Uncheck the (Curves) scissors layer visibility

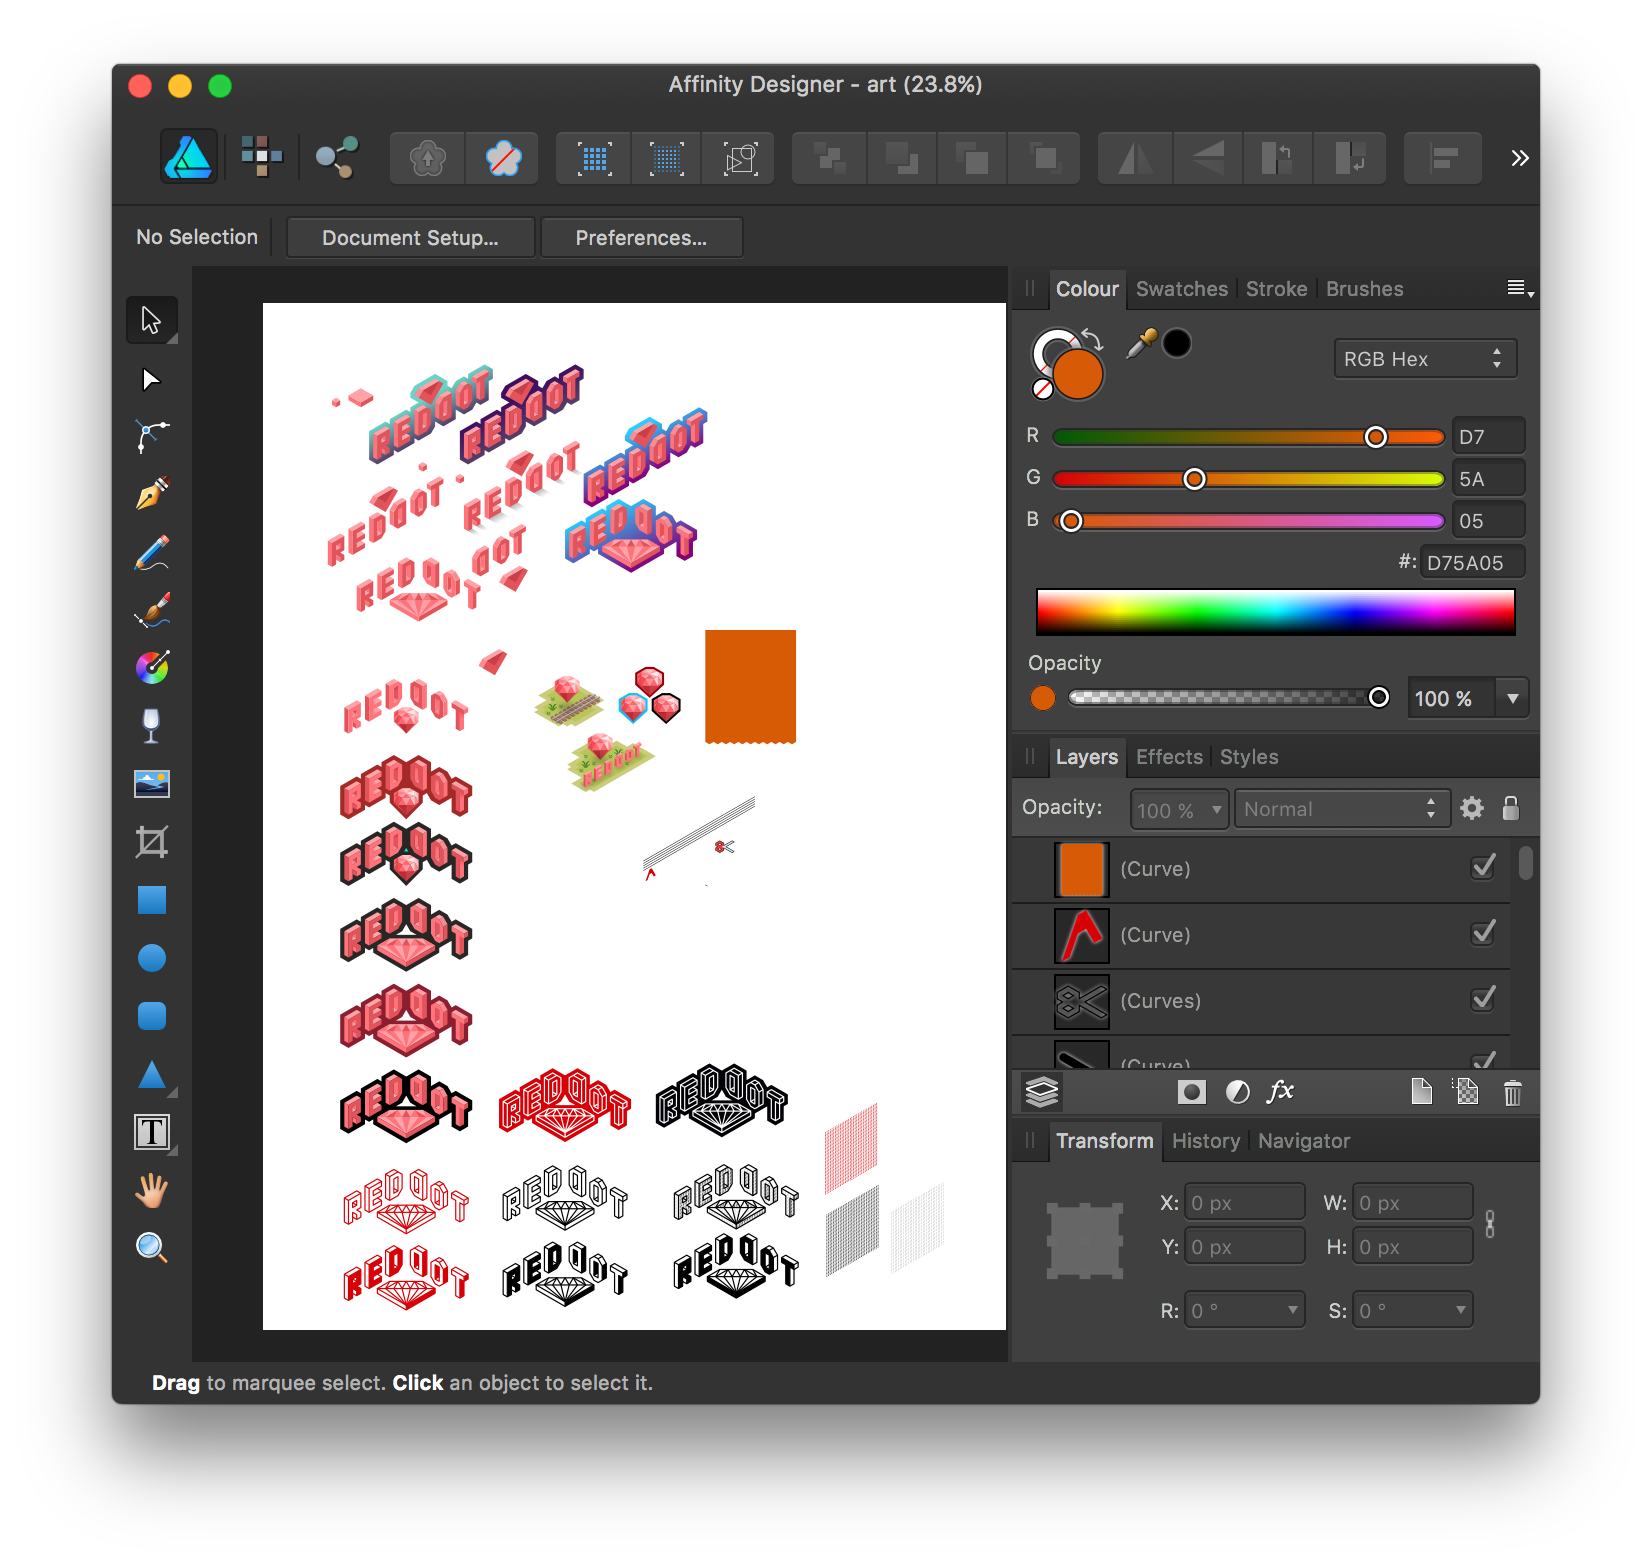pyautogui.click(x=1484, y=1000)
